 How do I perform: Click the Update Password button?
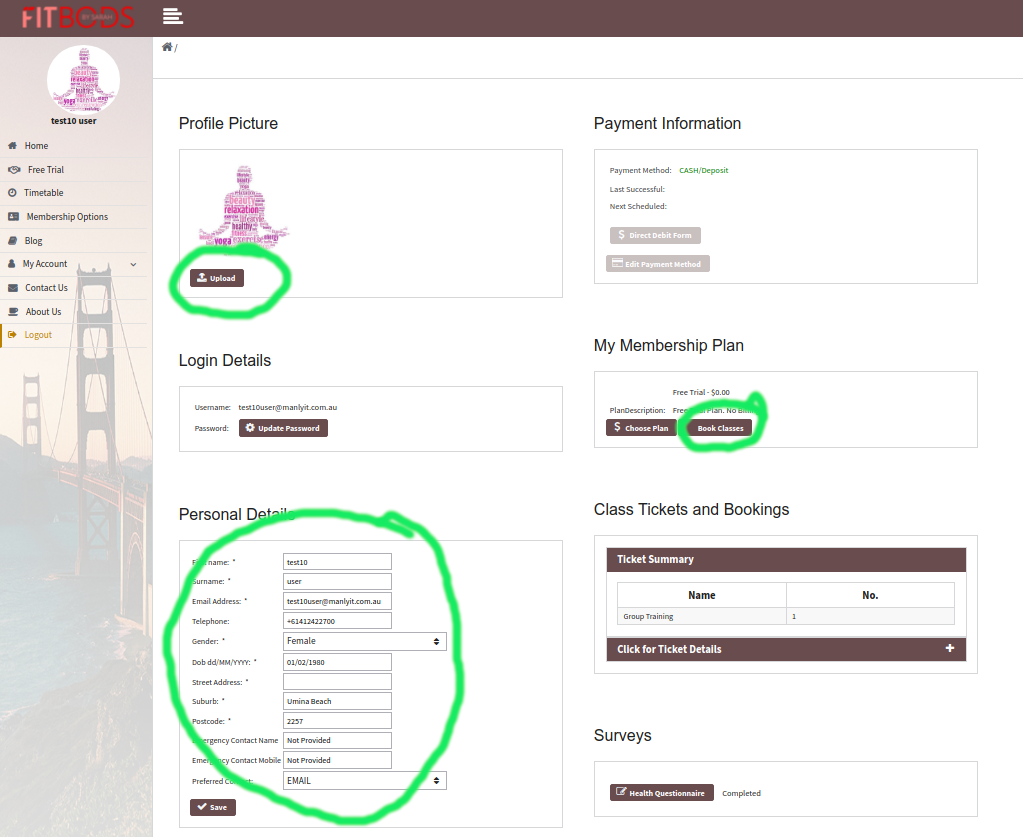coord(283,428)
